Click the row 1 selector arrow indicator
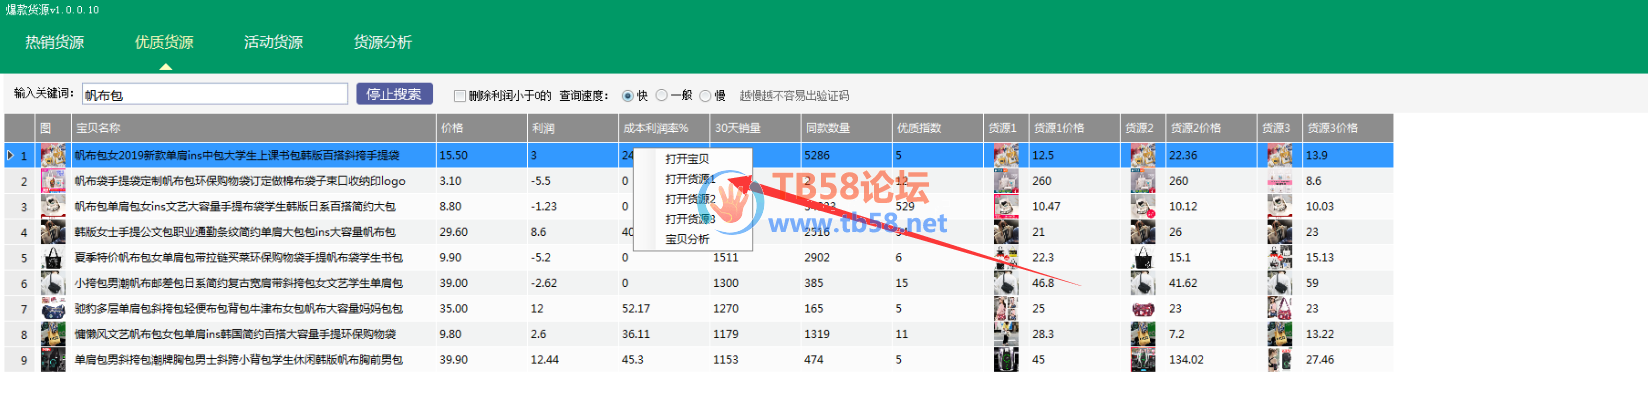 coord(10,156)
